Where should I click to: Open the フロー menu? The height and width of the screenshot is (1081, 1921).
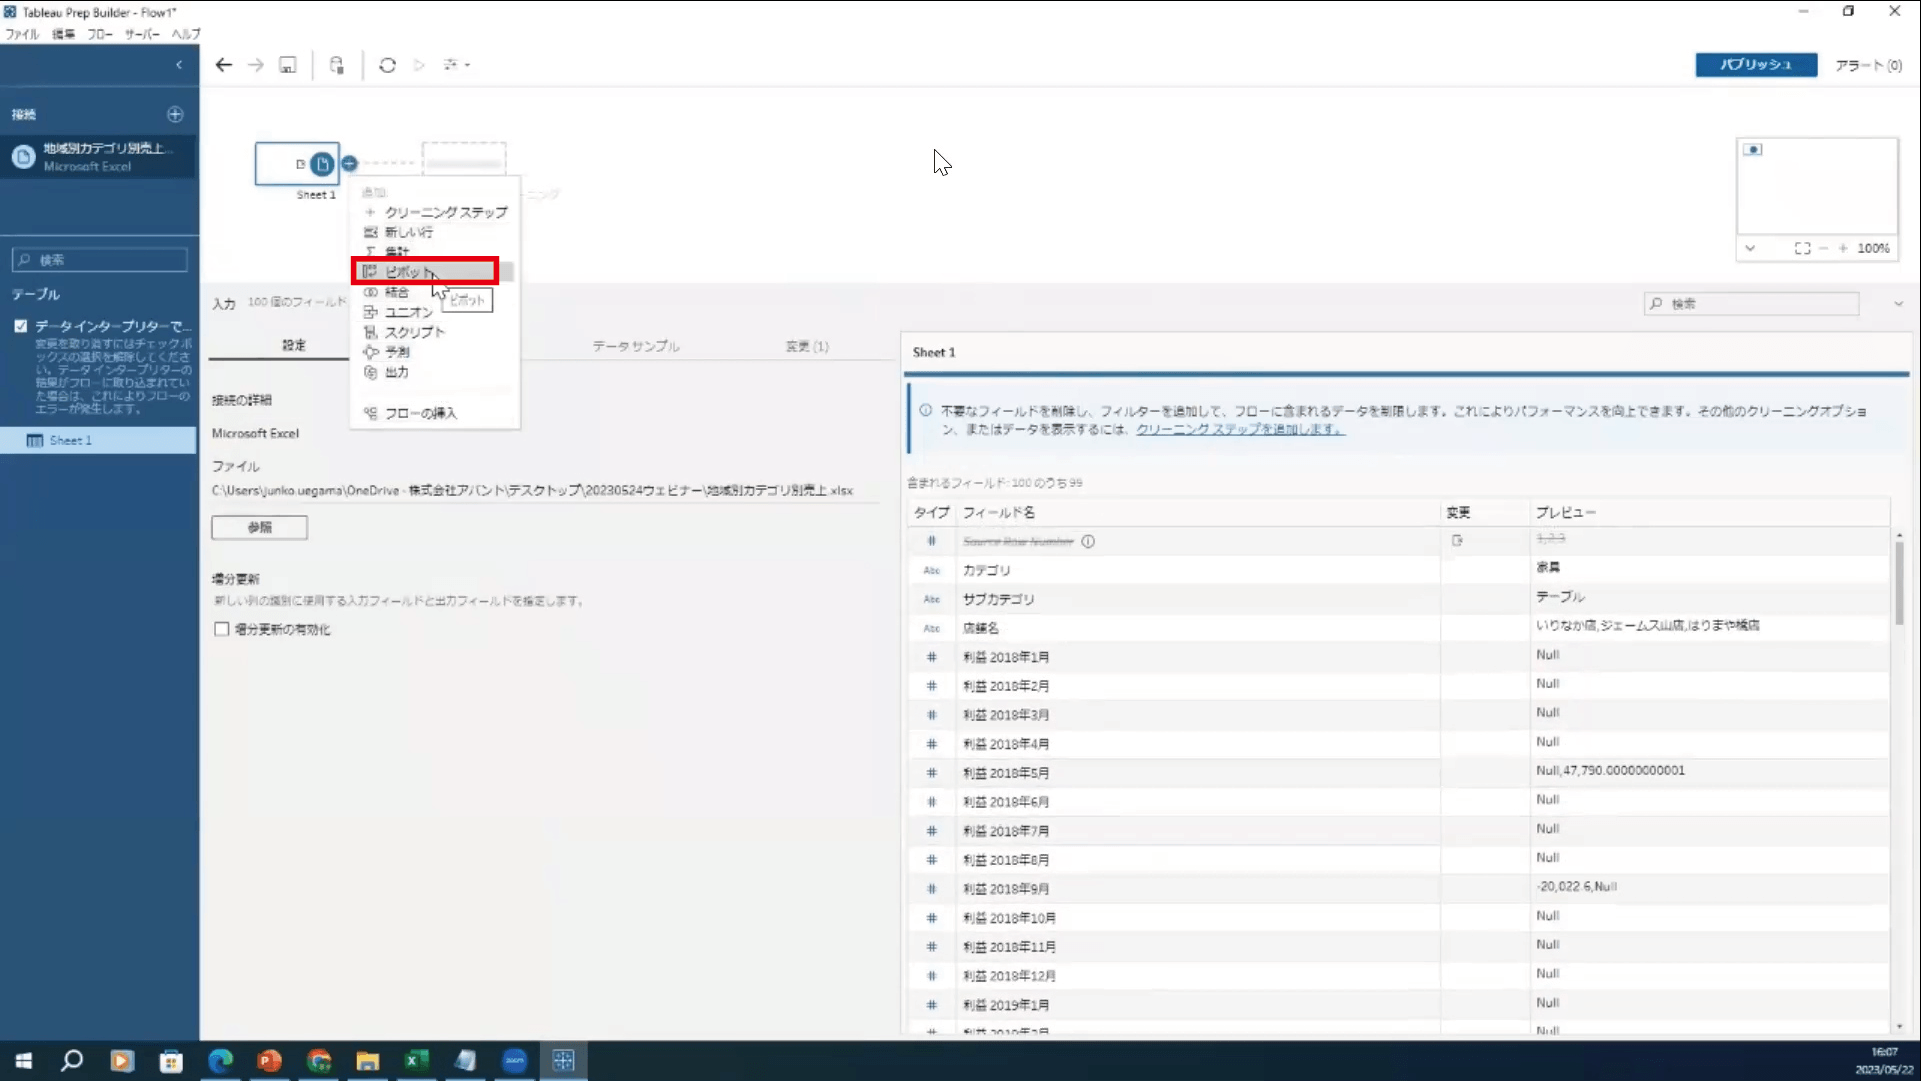click(100, 34)
